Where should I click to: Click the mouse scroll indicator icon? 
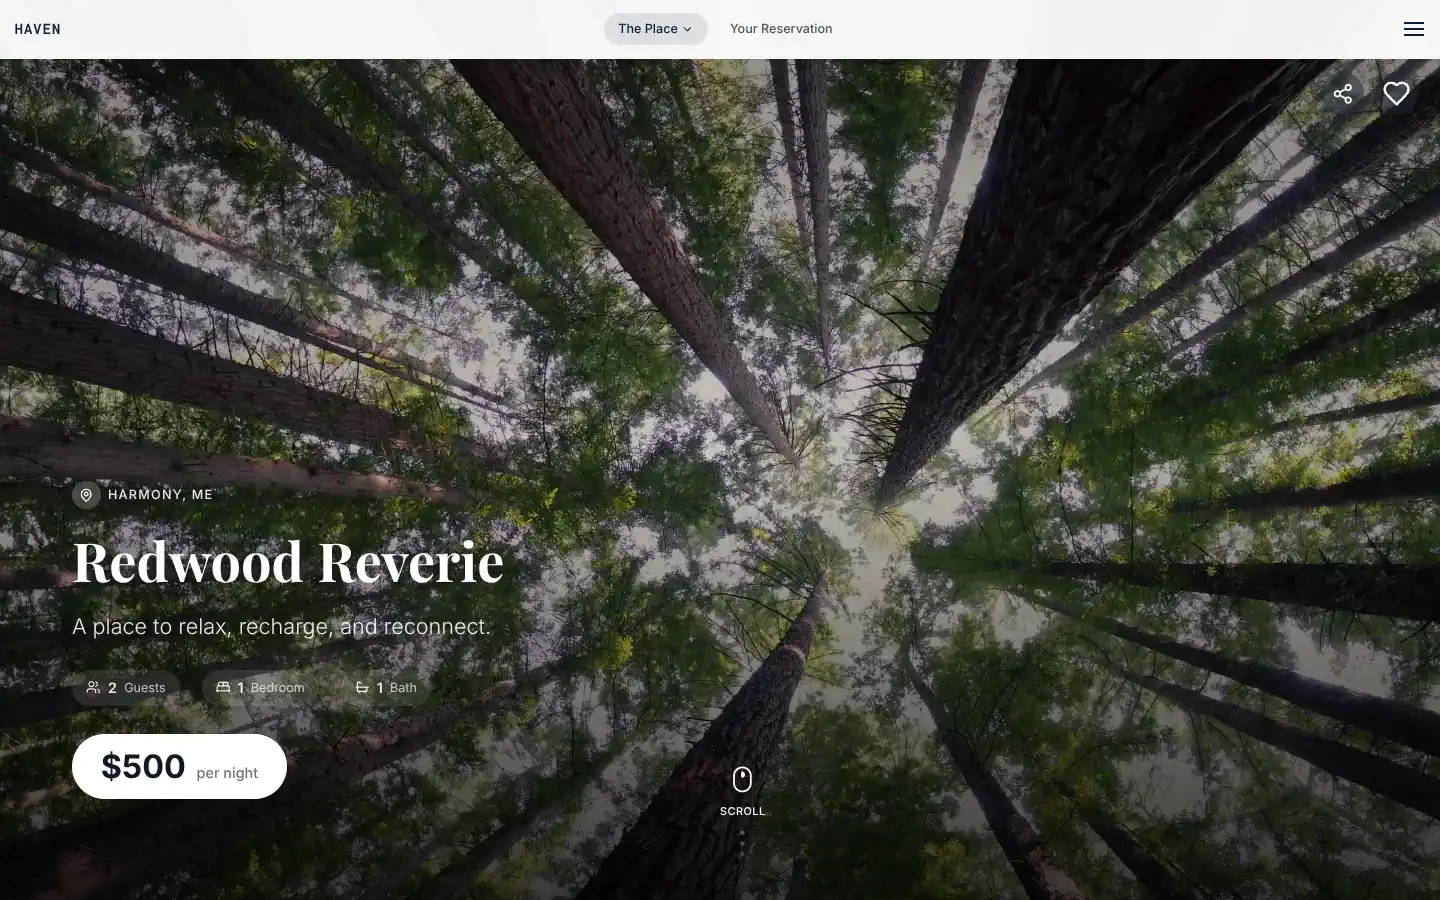(742, 780)
